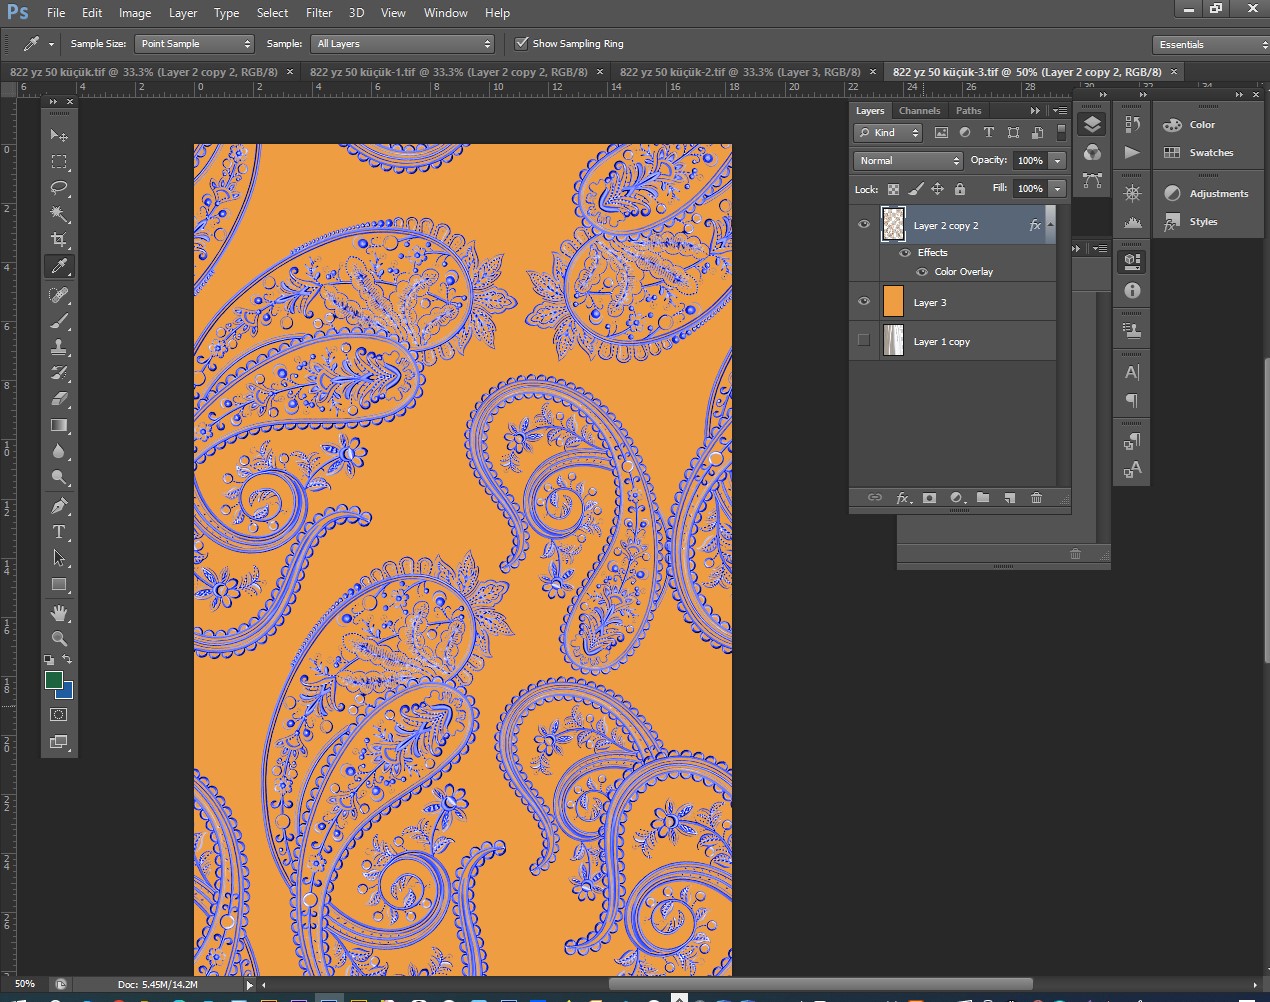Select the Crop tool
The width and height of the screenshot is (1270, 1002).
tap(59, 240)
